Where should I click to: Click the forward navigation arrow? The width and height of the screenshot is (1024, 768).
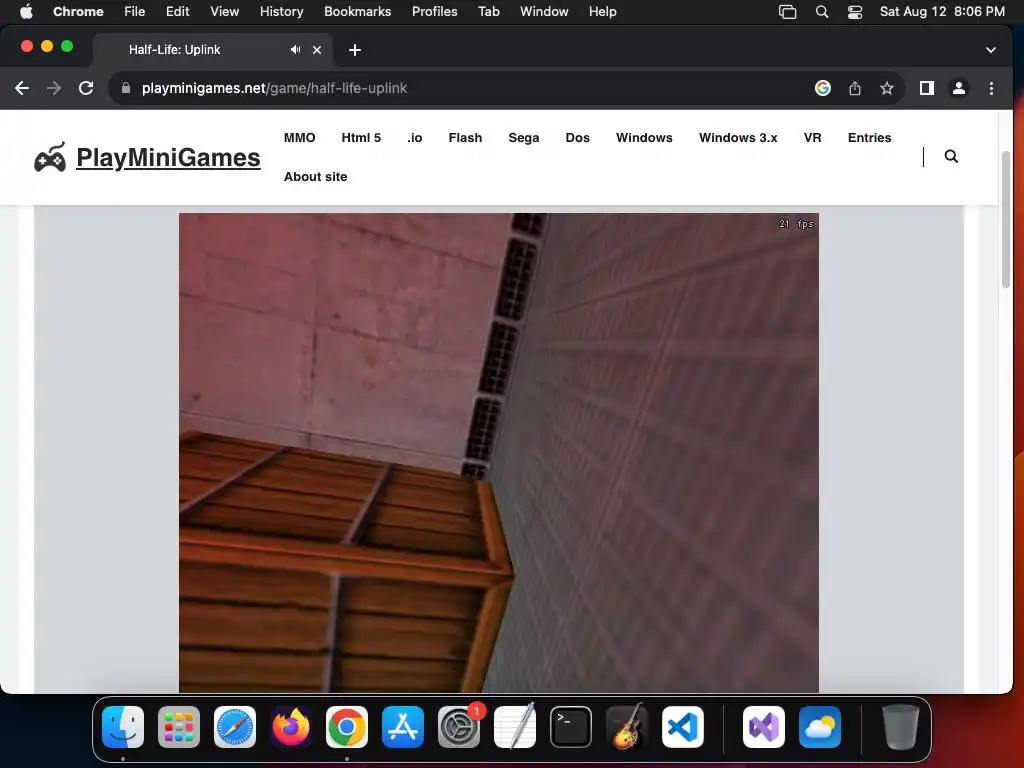tap(54, 88)
